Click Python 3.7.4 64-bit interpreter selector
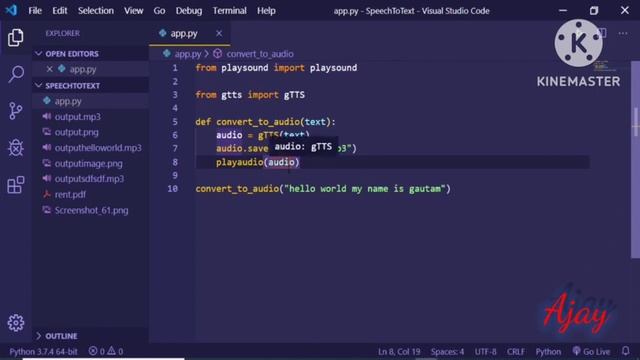Screen dimensions: 640x360 pyautogui.click(x=43, y=351)
